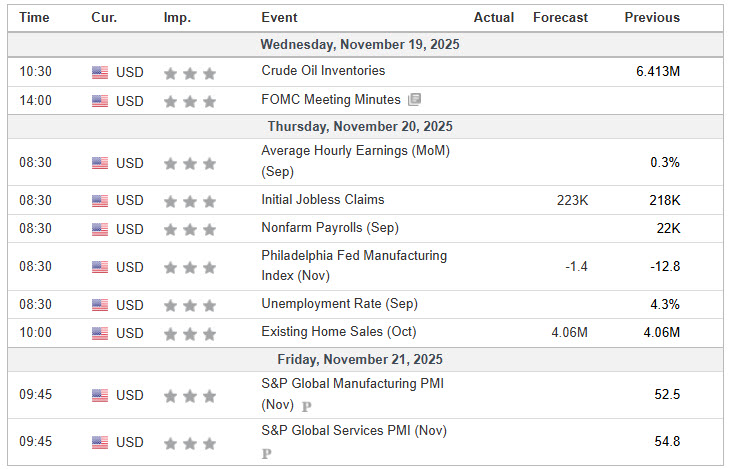This screenshot has width=730, height=469.
Task: Open the Unemployment Rate (Sep) event details
Action: (337, 304)
